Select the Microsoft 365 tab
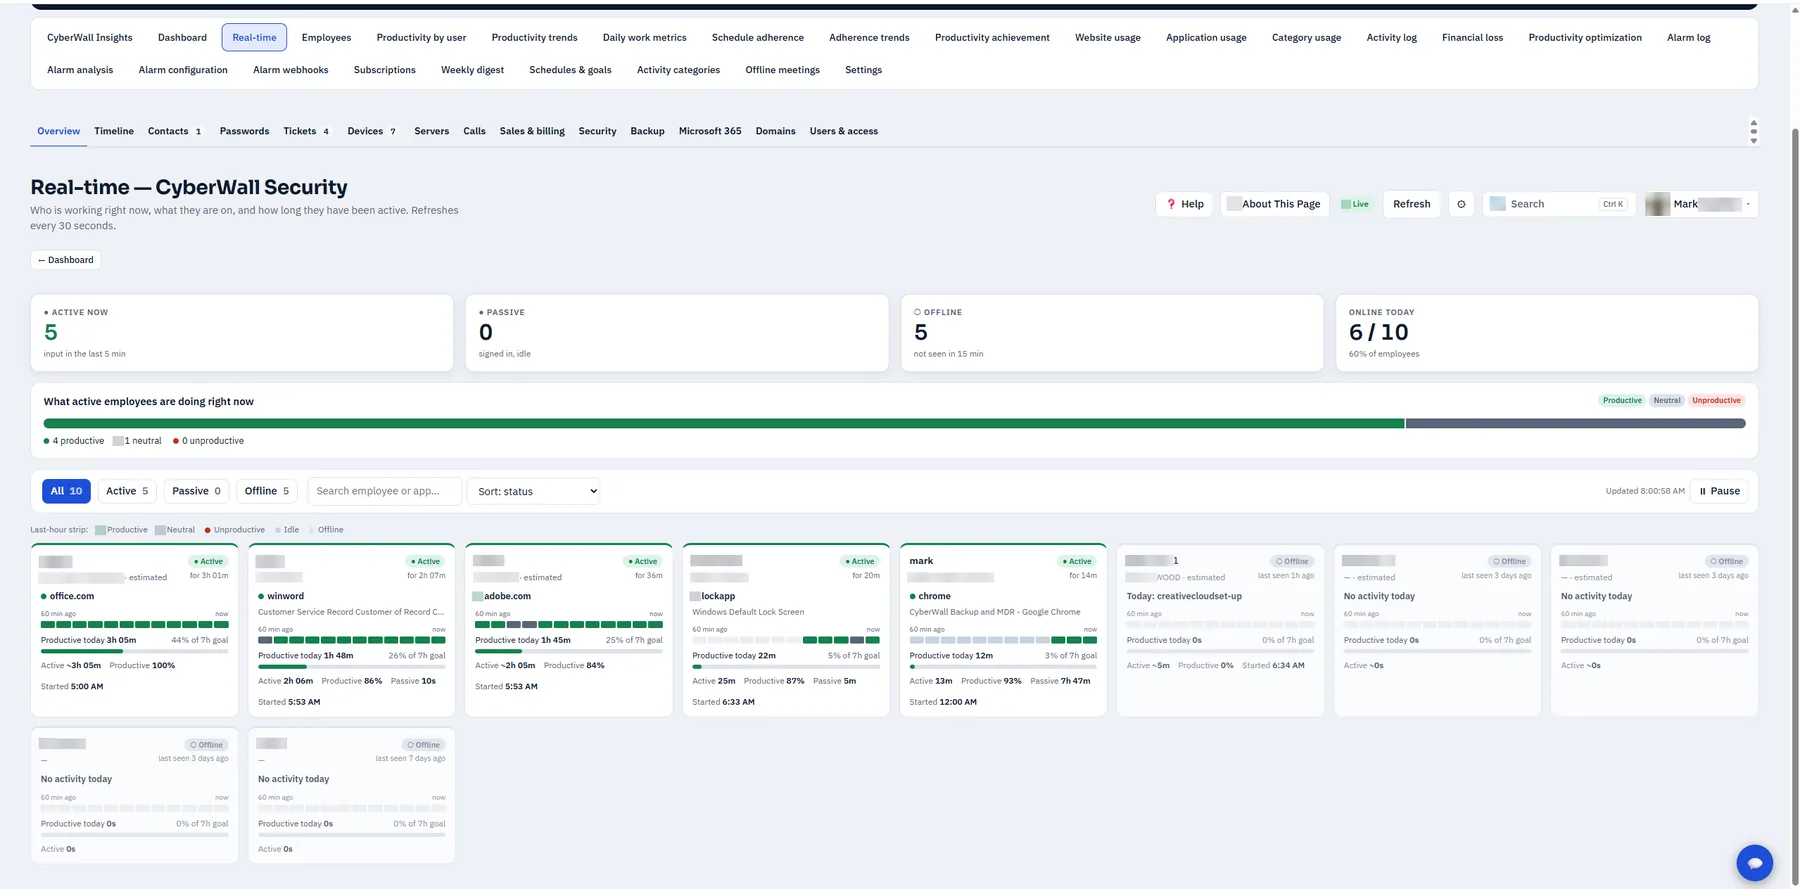Screen dimensions: 1800x889 pos(710,131)
